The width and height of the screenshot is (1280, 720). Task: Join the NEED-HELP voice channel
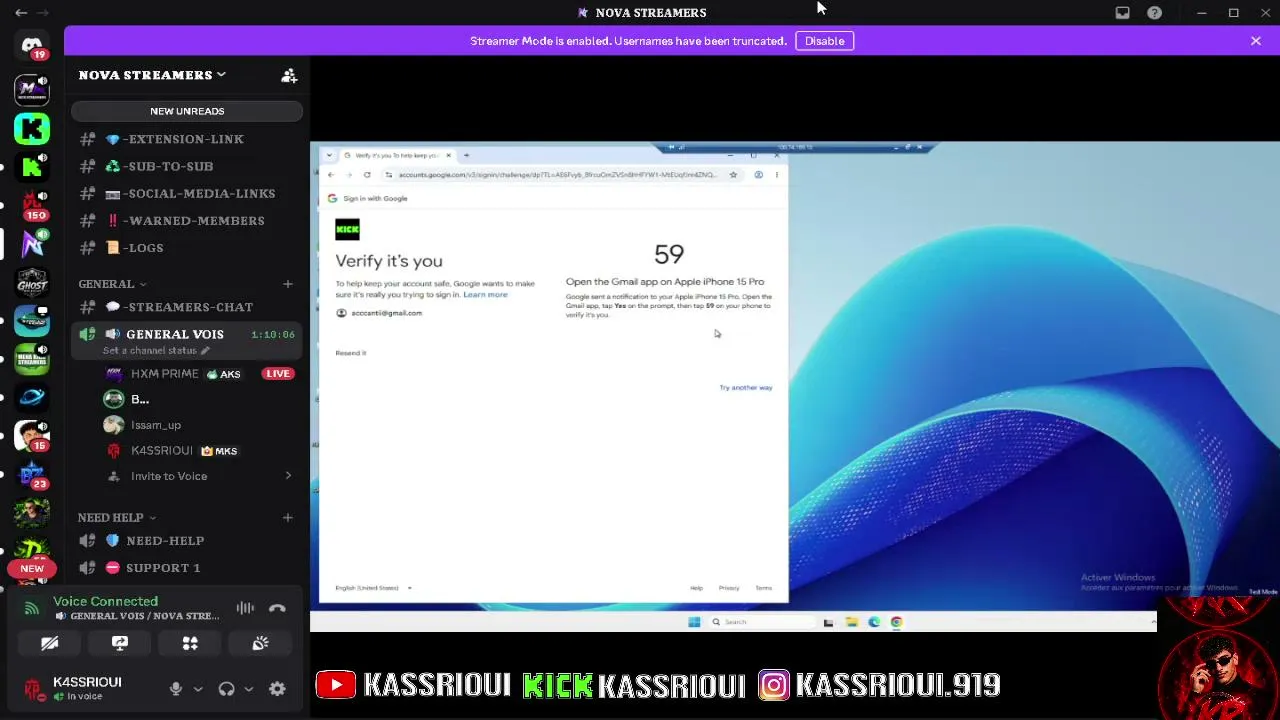186,540
